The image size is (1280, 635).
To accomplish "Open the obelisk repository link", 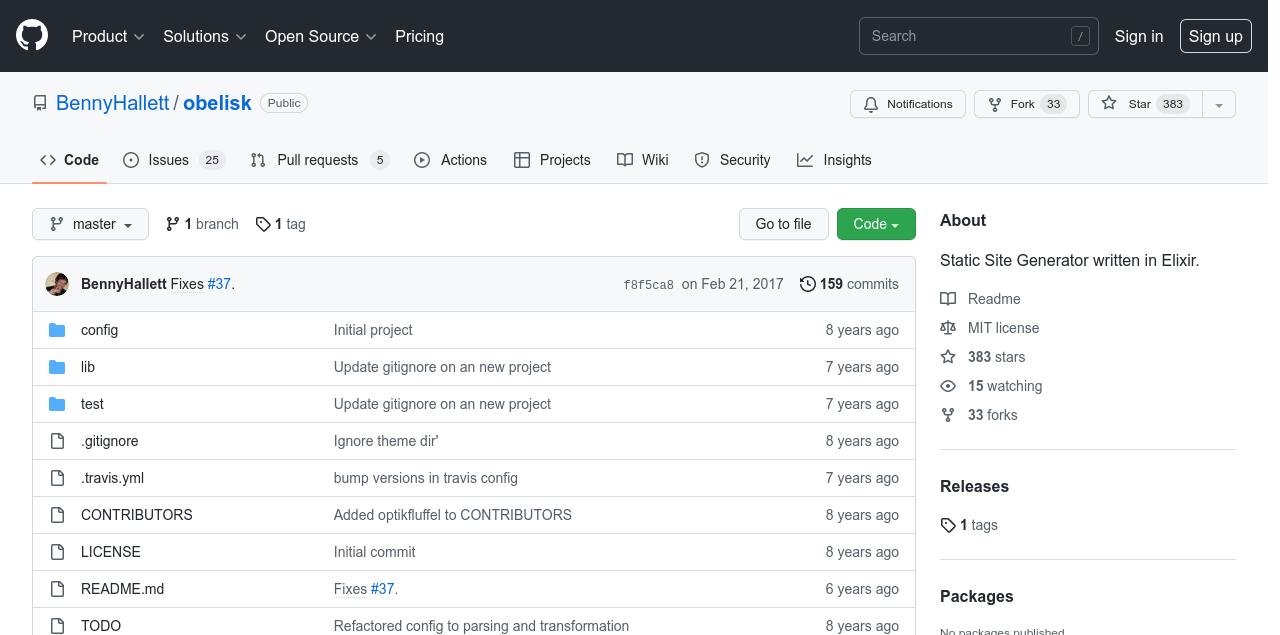I will pyautogui.click(x=217, y=103).
